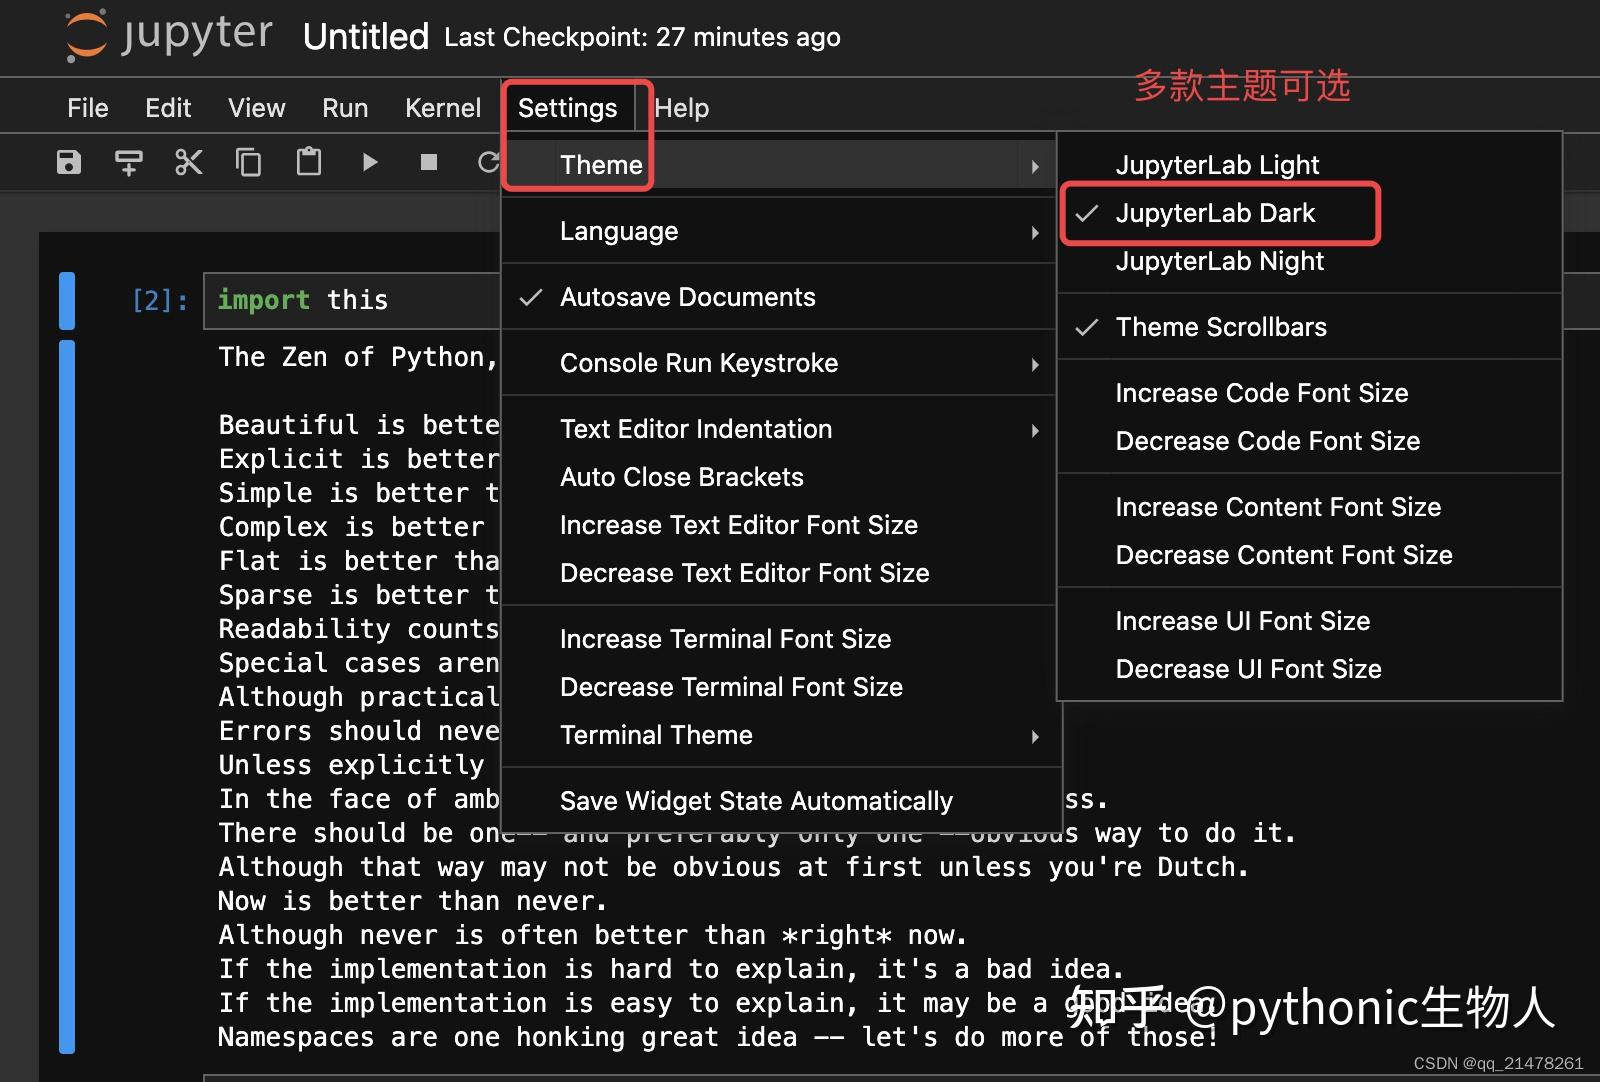The width and height of the screenshot is (1600, 1082).
Task: Run the current cell with the play icon
Action: (x=369, y=162)
